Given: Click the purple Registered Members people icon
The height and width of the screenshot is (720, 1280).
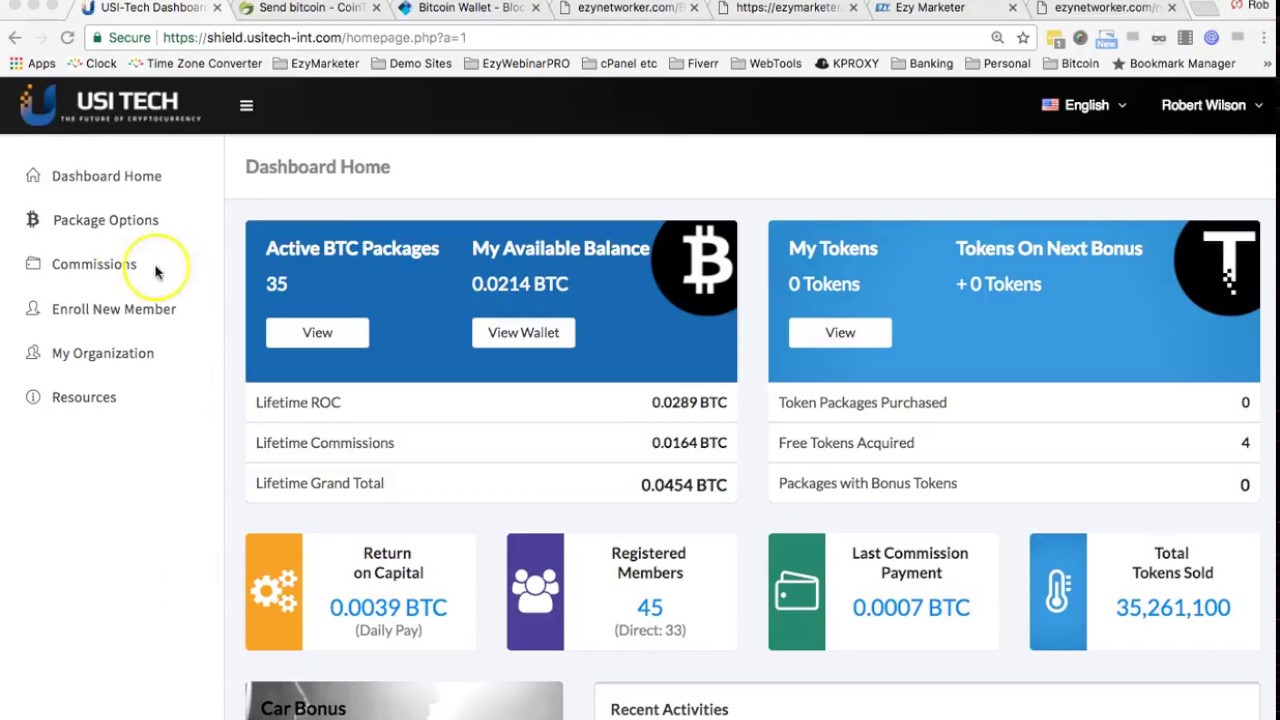Looking at the screenshot, I should 535,591.
